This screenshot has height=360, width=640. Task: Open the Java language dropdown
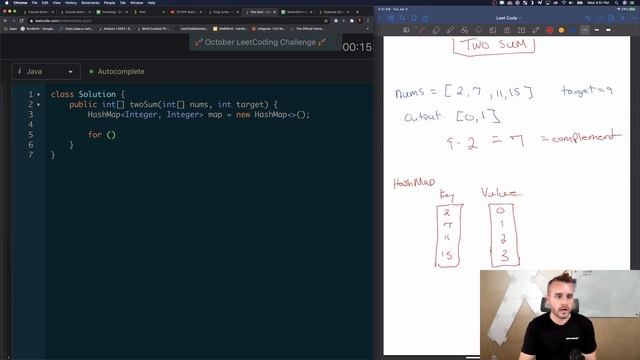tap(46, 71)
